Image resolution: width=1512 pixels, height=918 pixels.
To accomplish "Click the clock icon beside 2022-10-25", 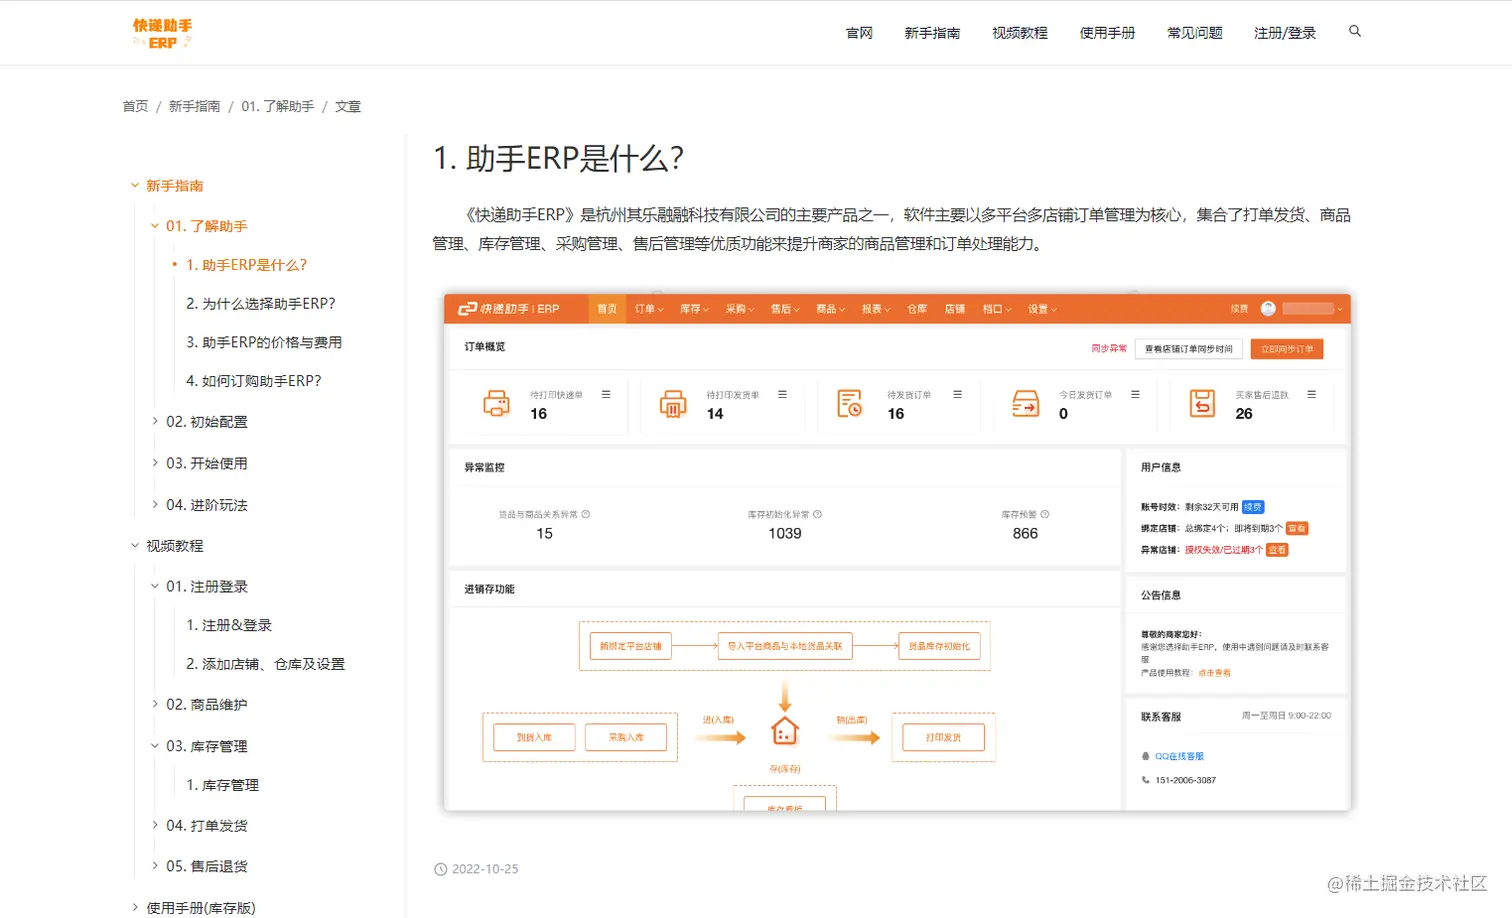I will coord(440,869).
